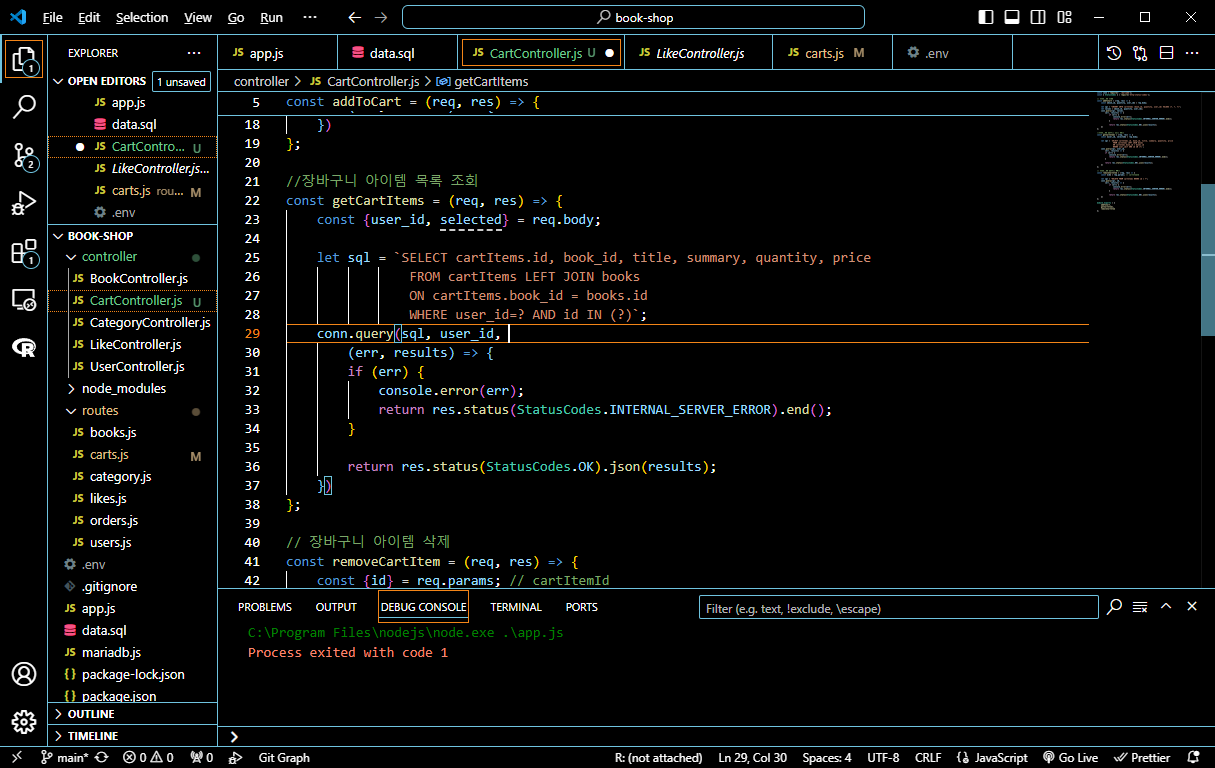Open changes with the compare icon
The image size is (1215, 768).
[1140, 53]
